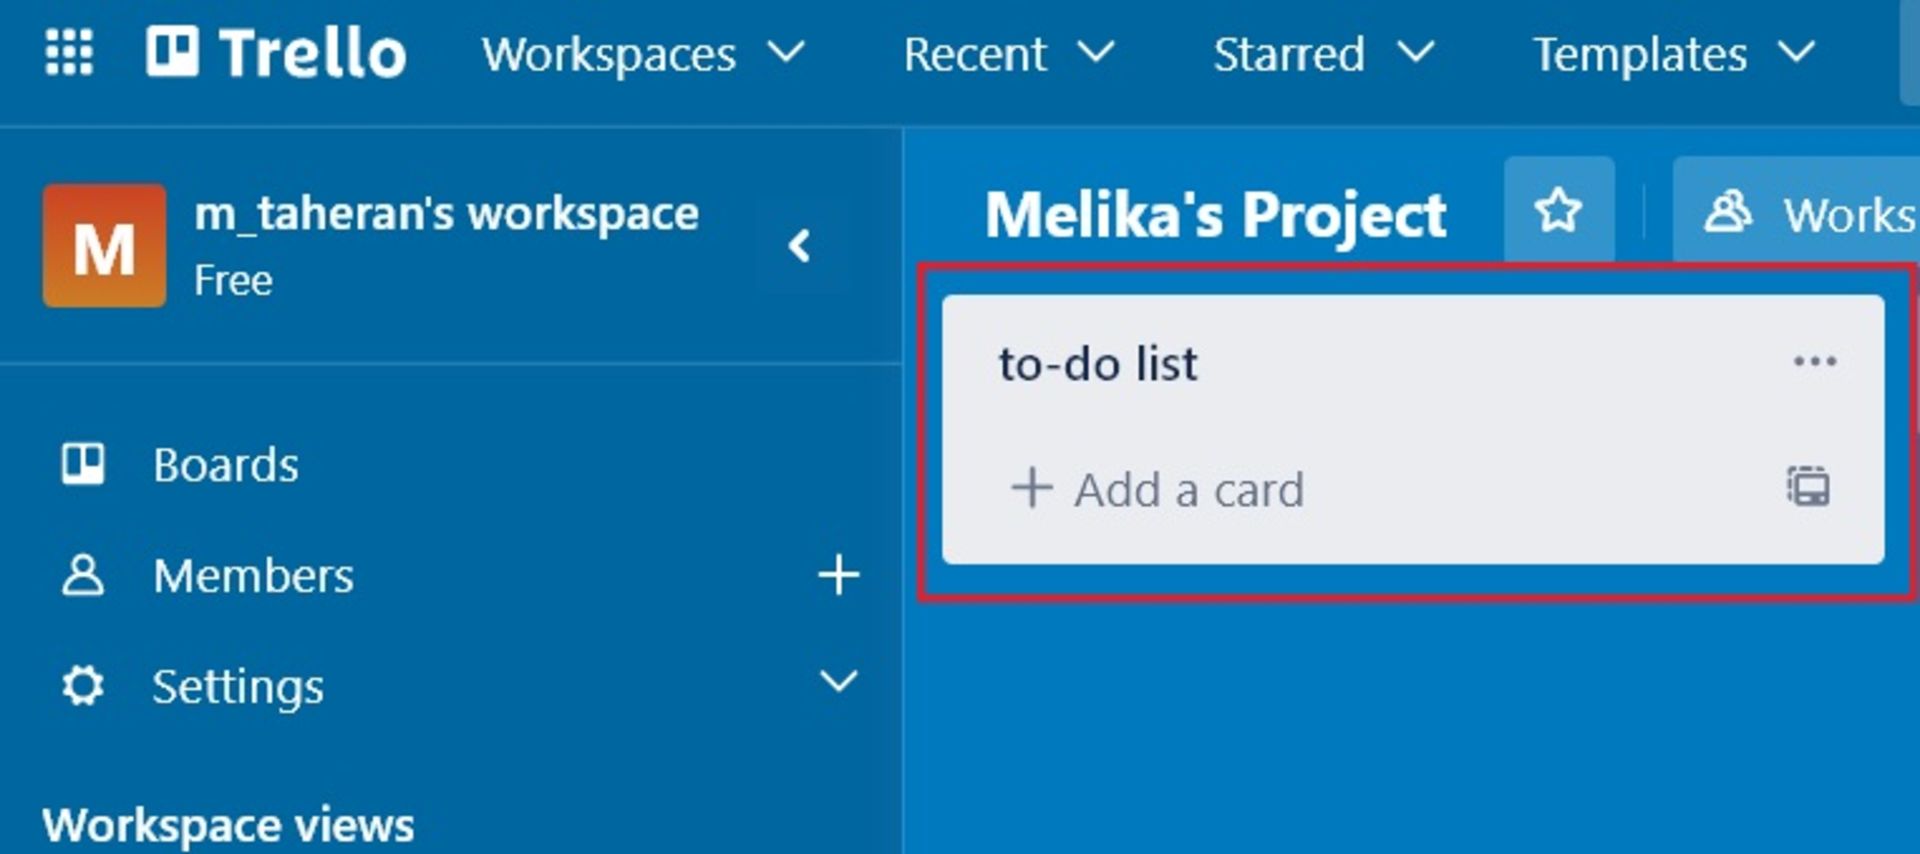Image resolution: width=1920 pixels, height=854 pixels.
Task: Open Members in the sidebar
Action: [252, 576]
